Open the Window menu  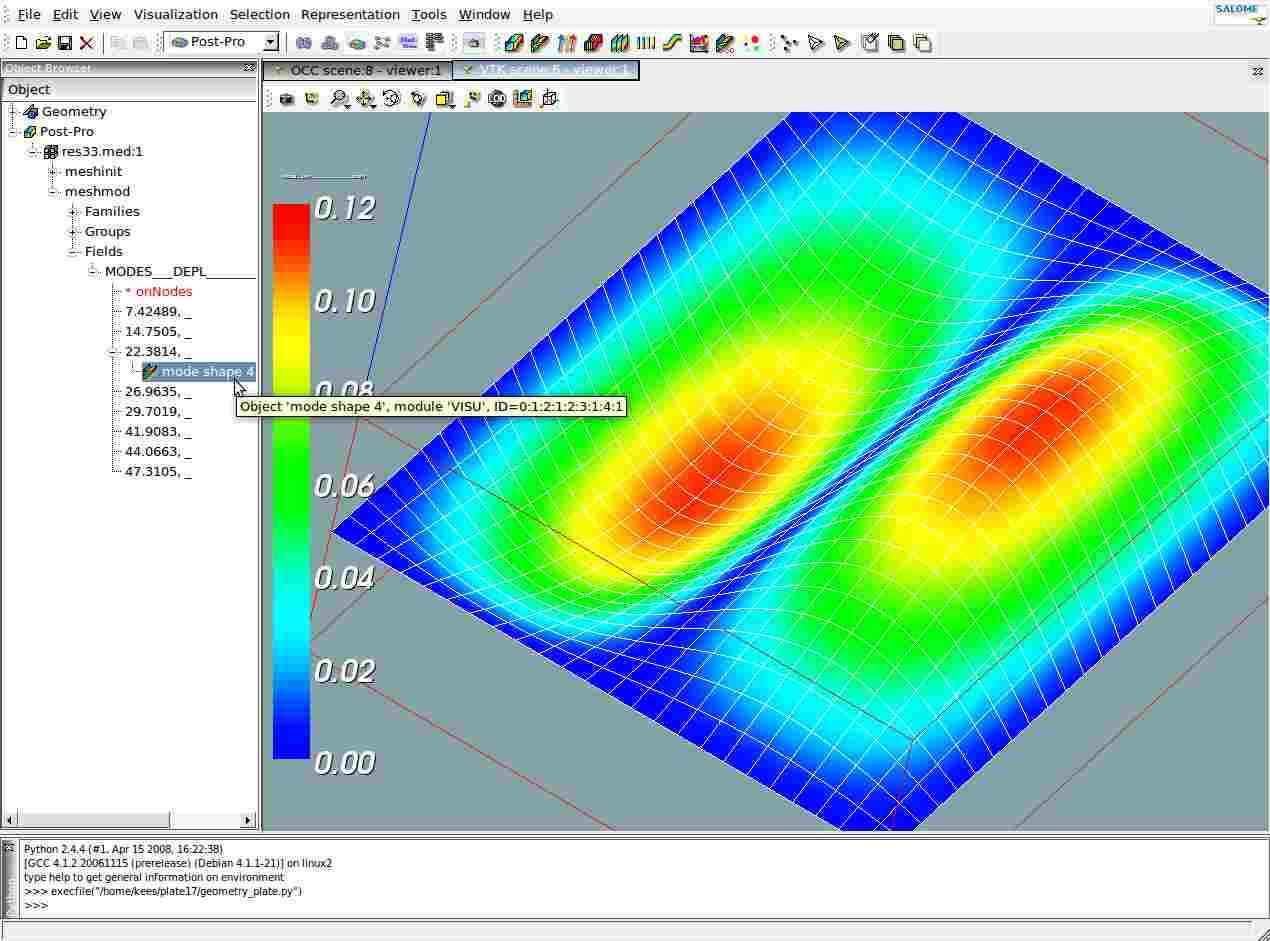pos(484,14)
